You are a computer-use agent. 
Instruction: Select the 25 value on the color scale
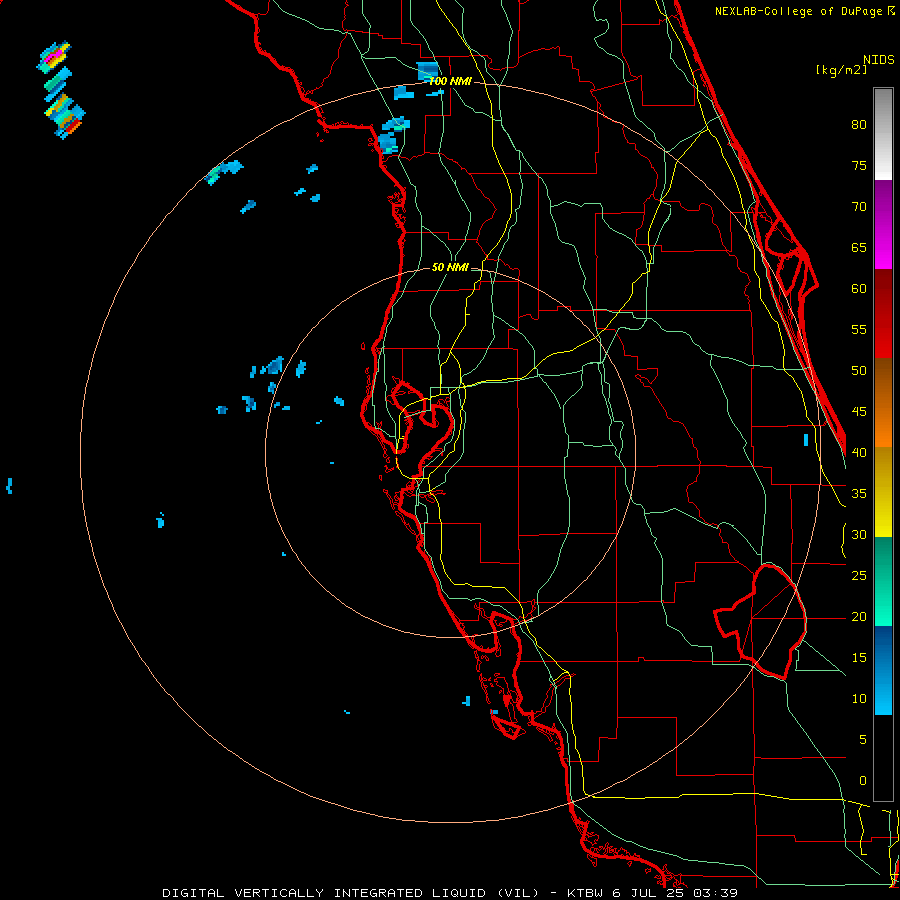859,576
